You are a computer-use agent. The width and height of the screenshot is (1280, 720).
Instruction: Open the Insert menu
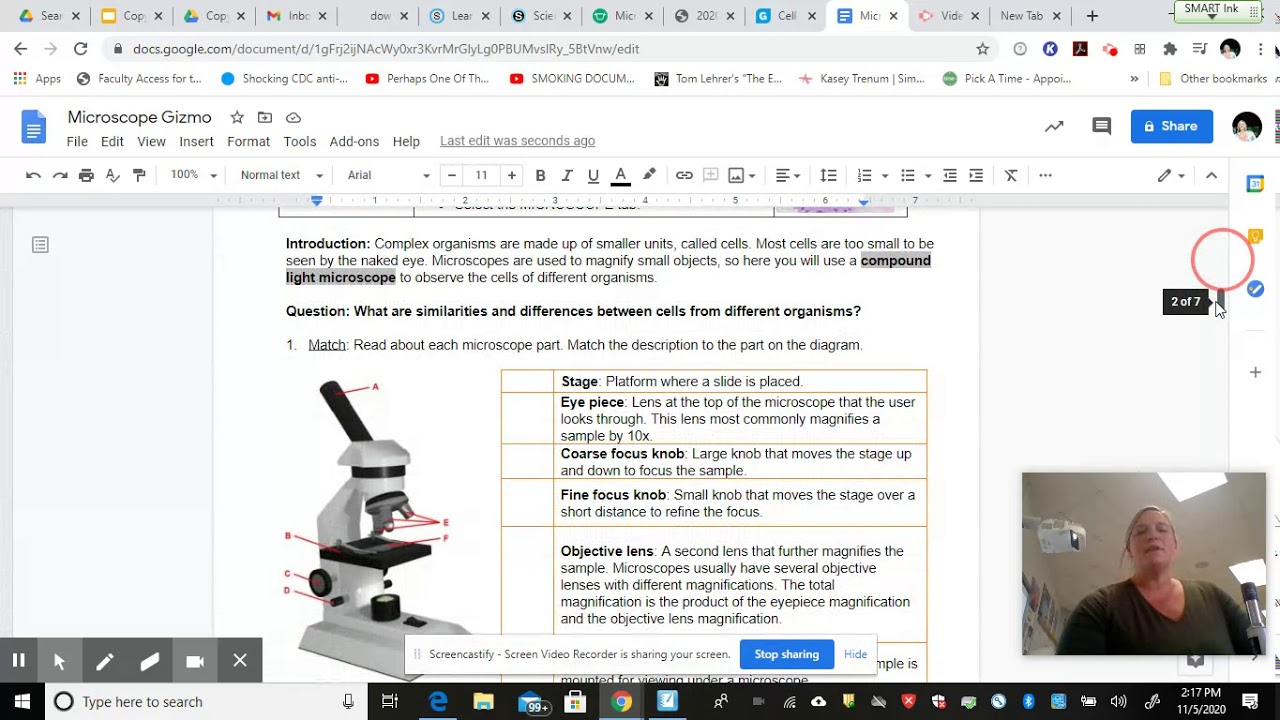[196, 141]
